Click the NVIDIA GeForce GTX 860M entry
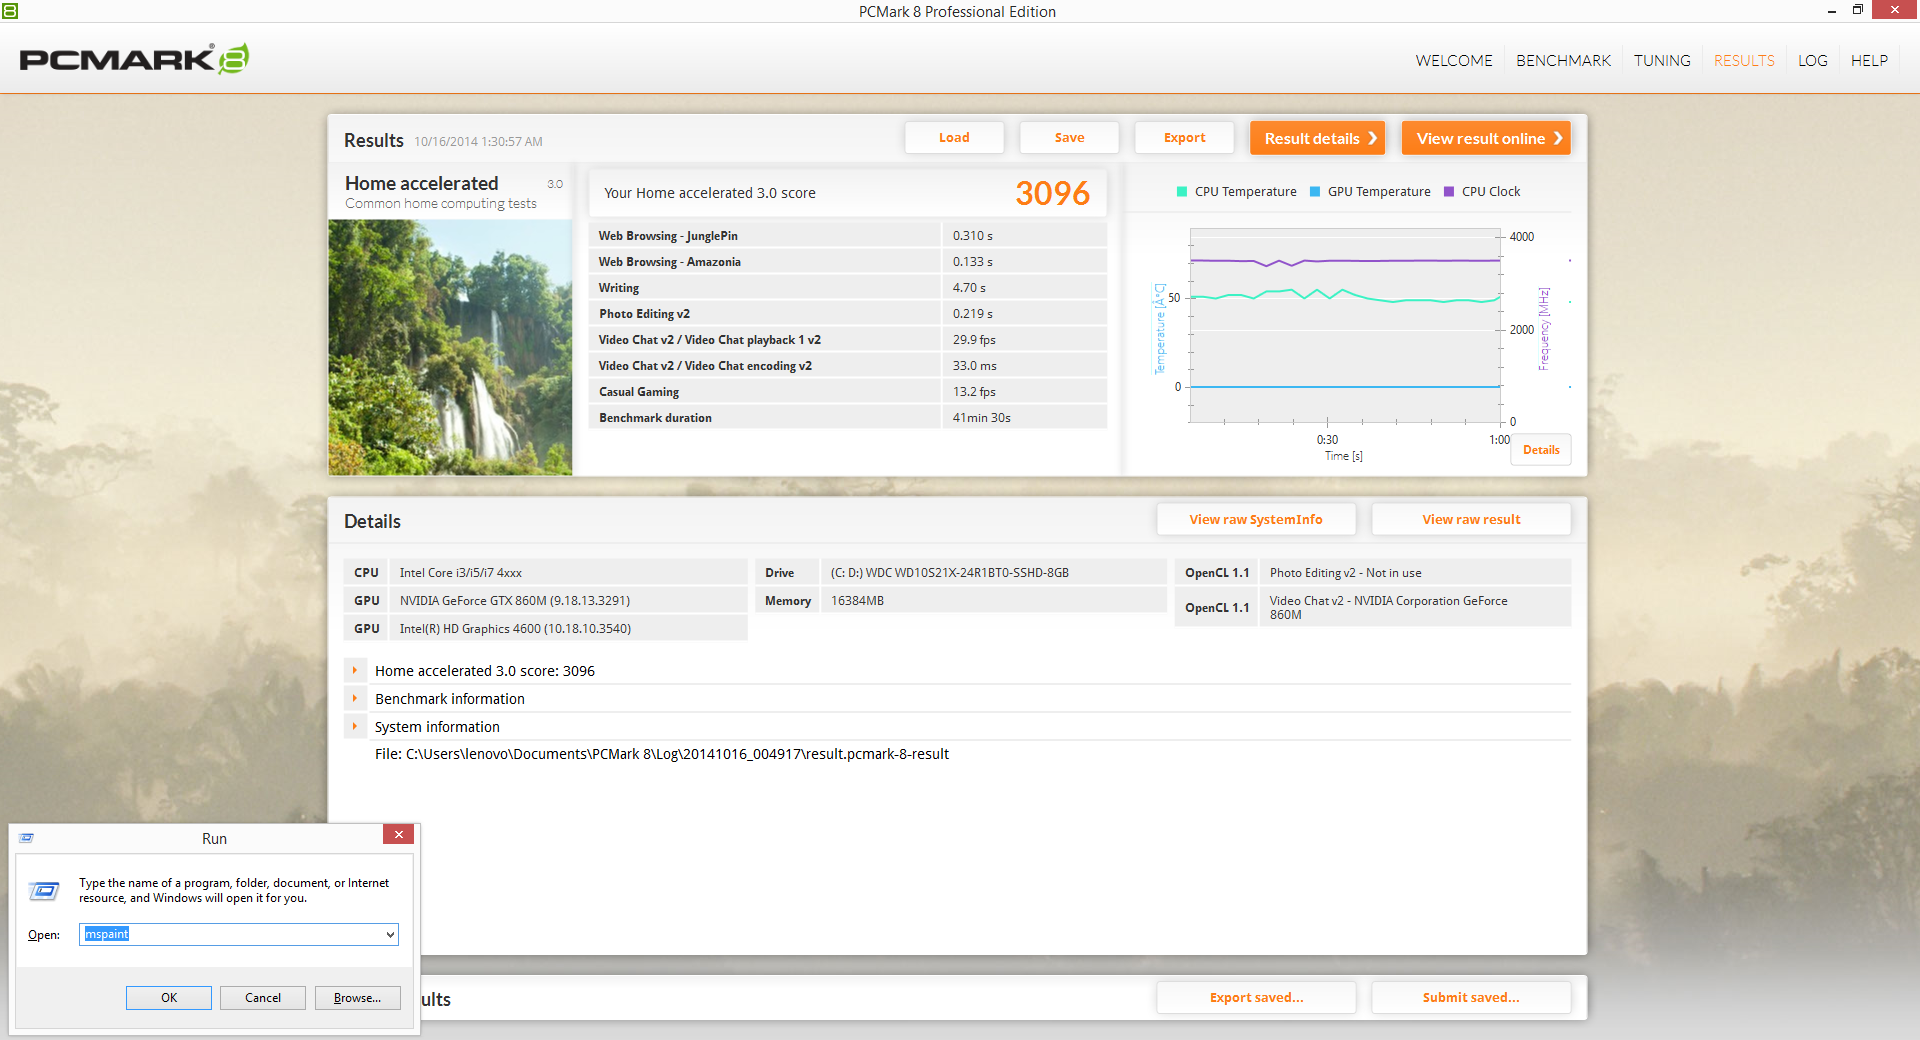 [567, 601]
